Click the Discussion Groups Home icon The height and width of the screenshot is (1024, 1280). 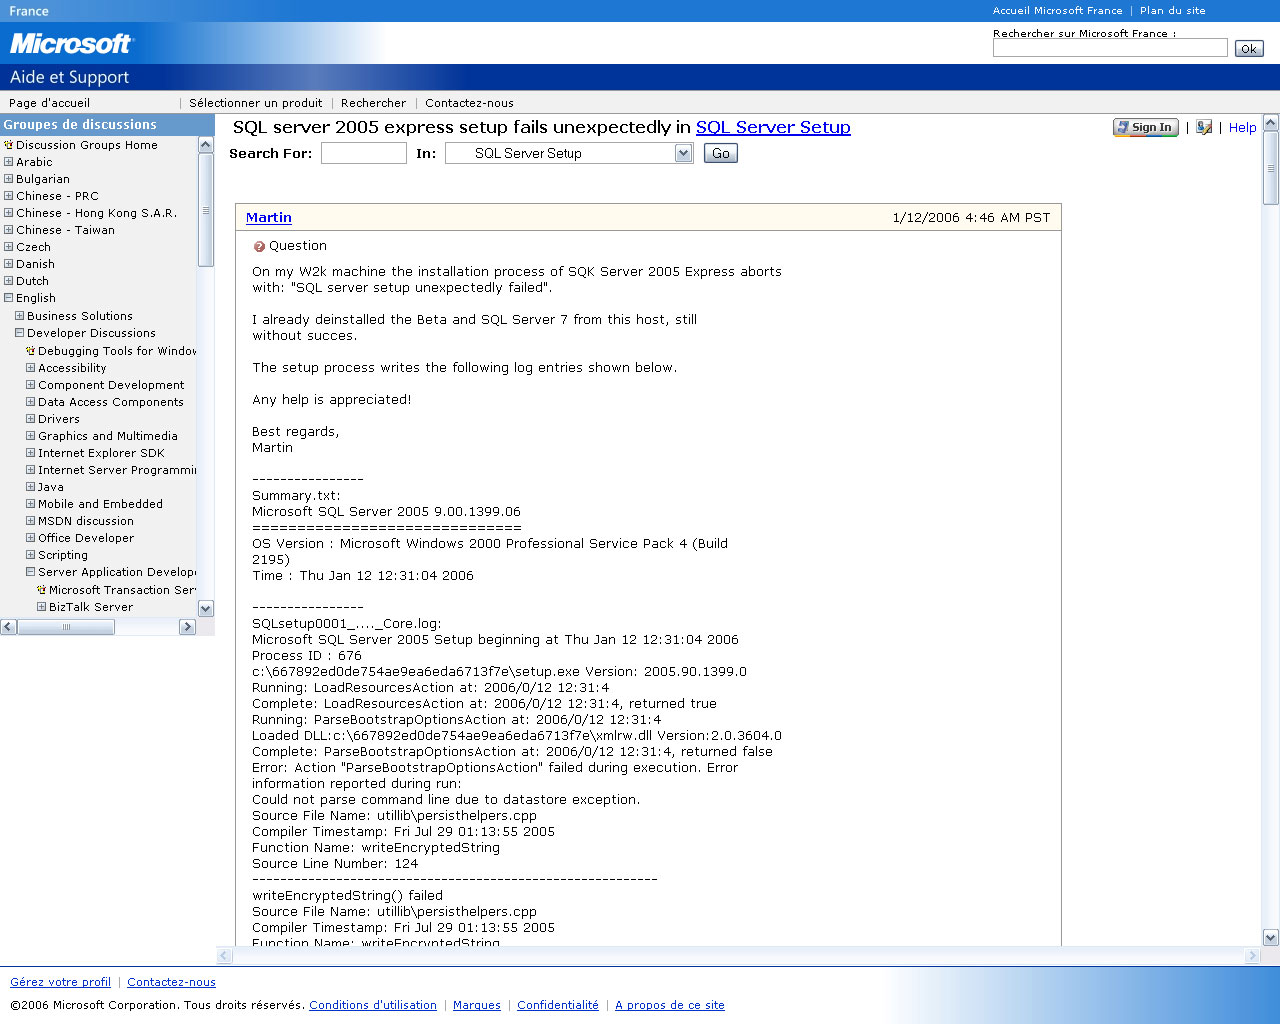click(8, 145)
